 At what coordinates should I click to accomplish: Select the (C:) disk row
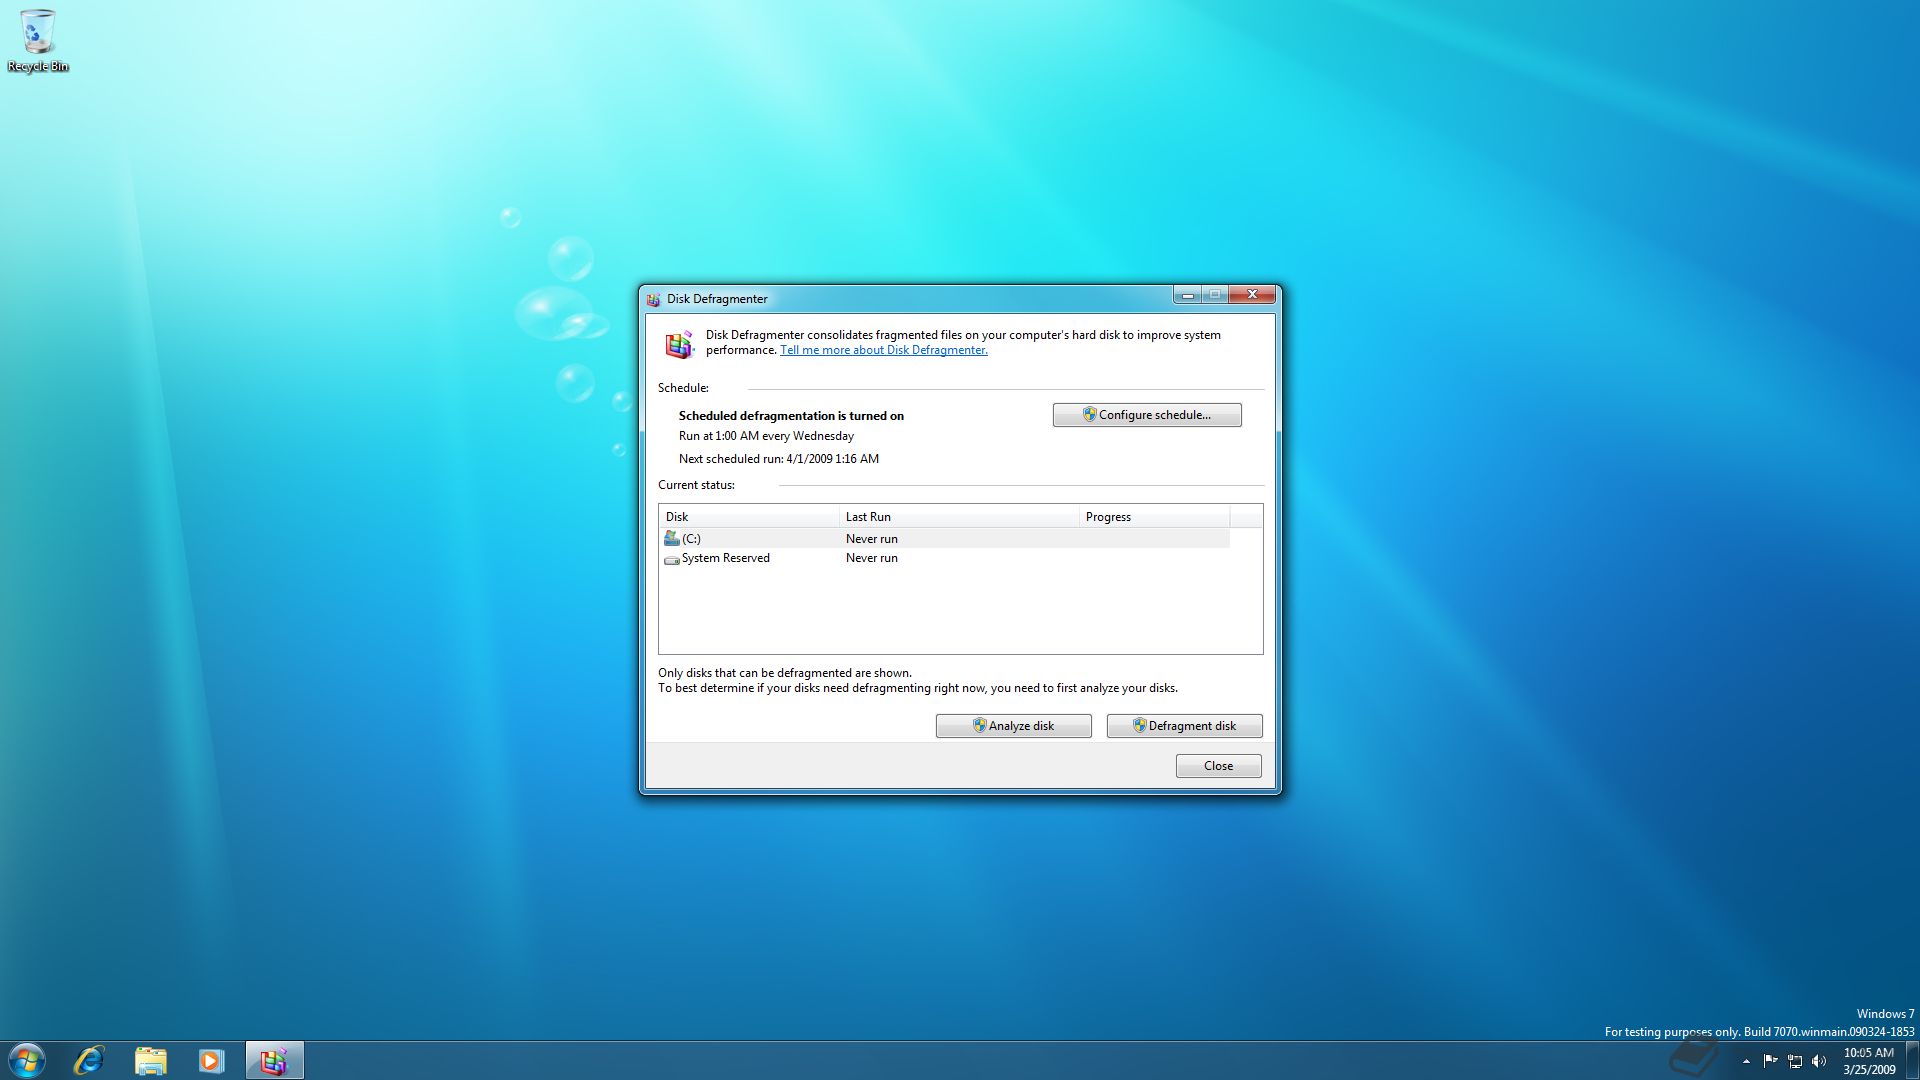(944, 539)
